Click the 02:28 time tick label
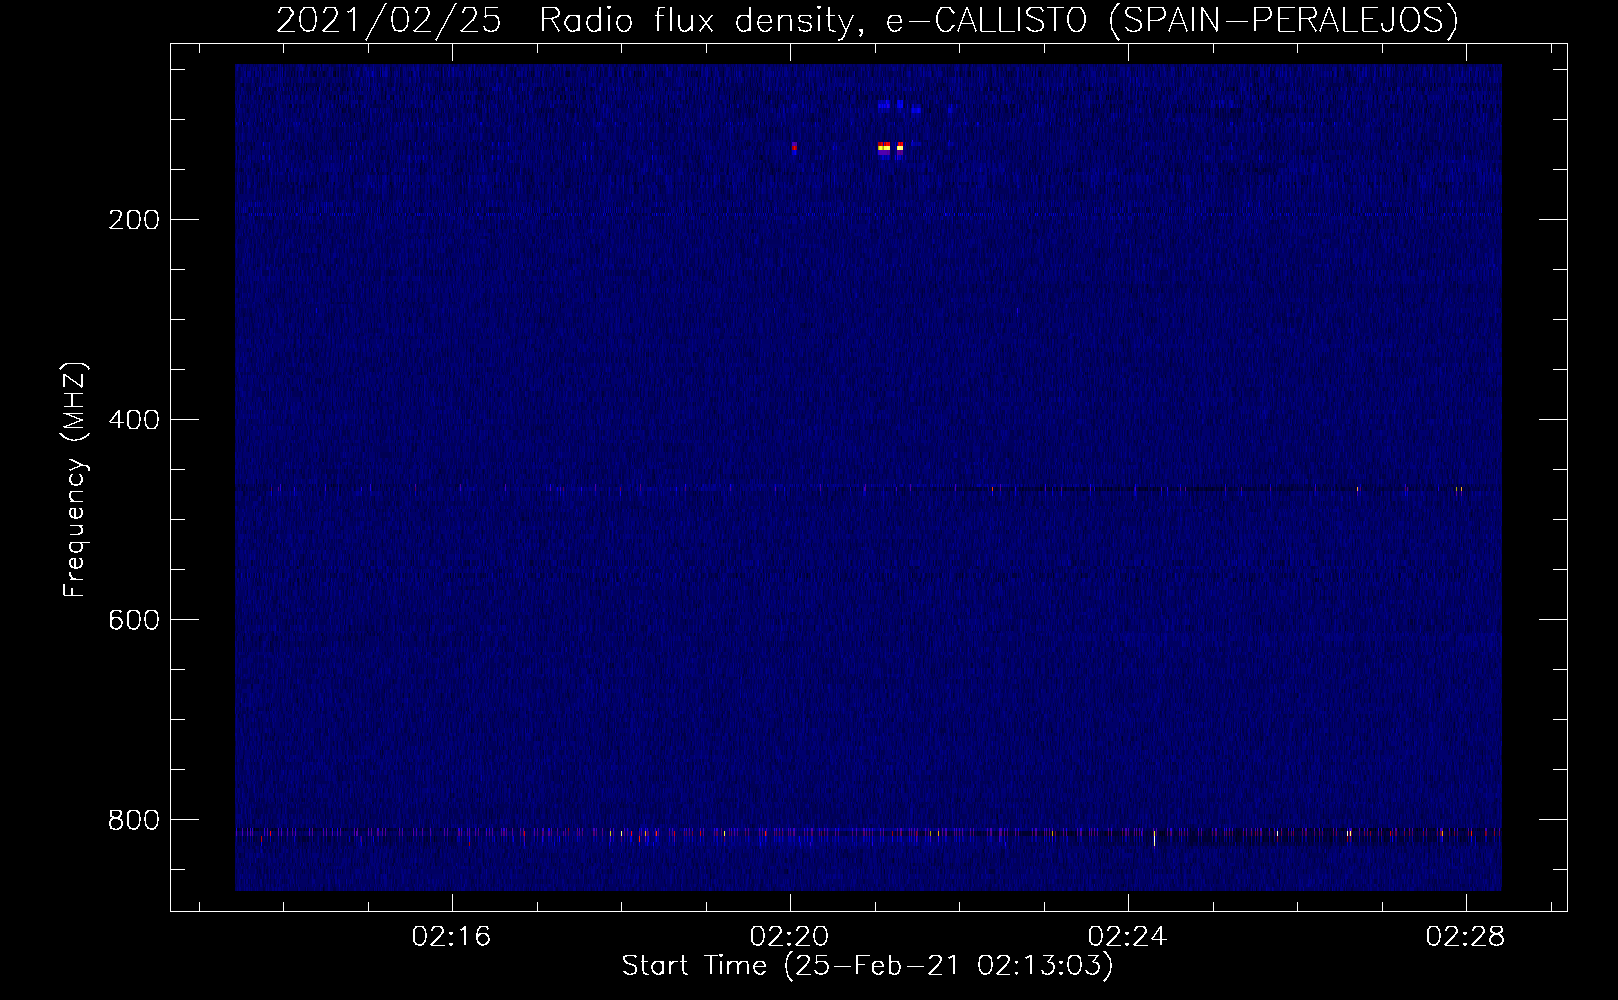The height and width of the screenshot is (1000, 1618). (1467, 937)
